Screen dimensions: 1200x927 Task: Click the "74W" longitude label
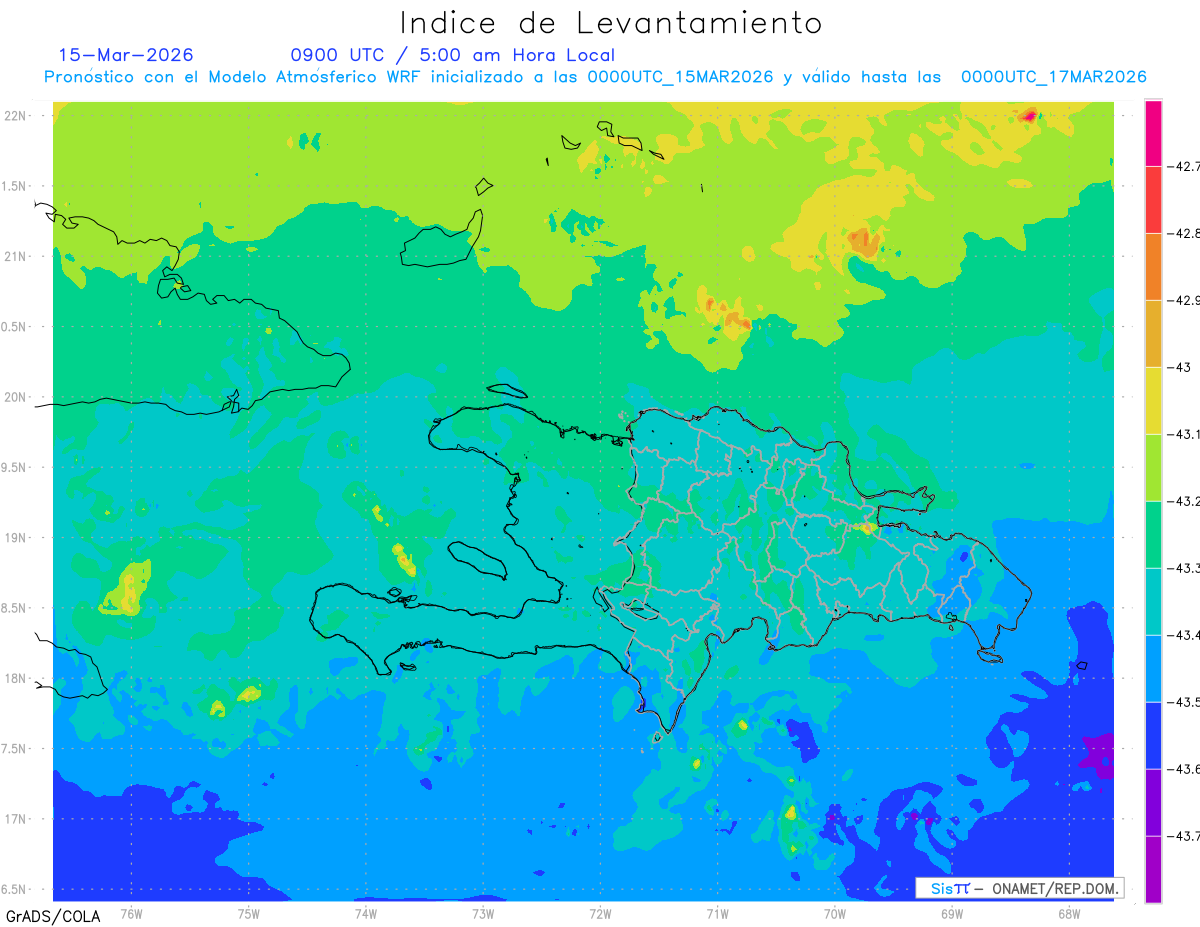[x=366, y=913]
